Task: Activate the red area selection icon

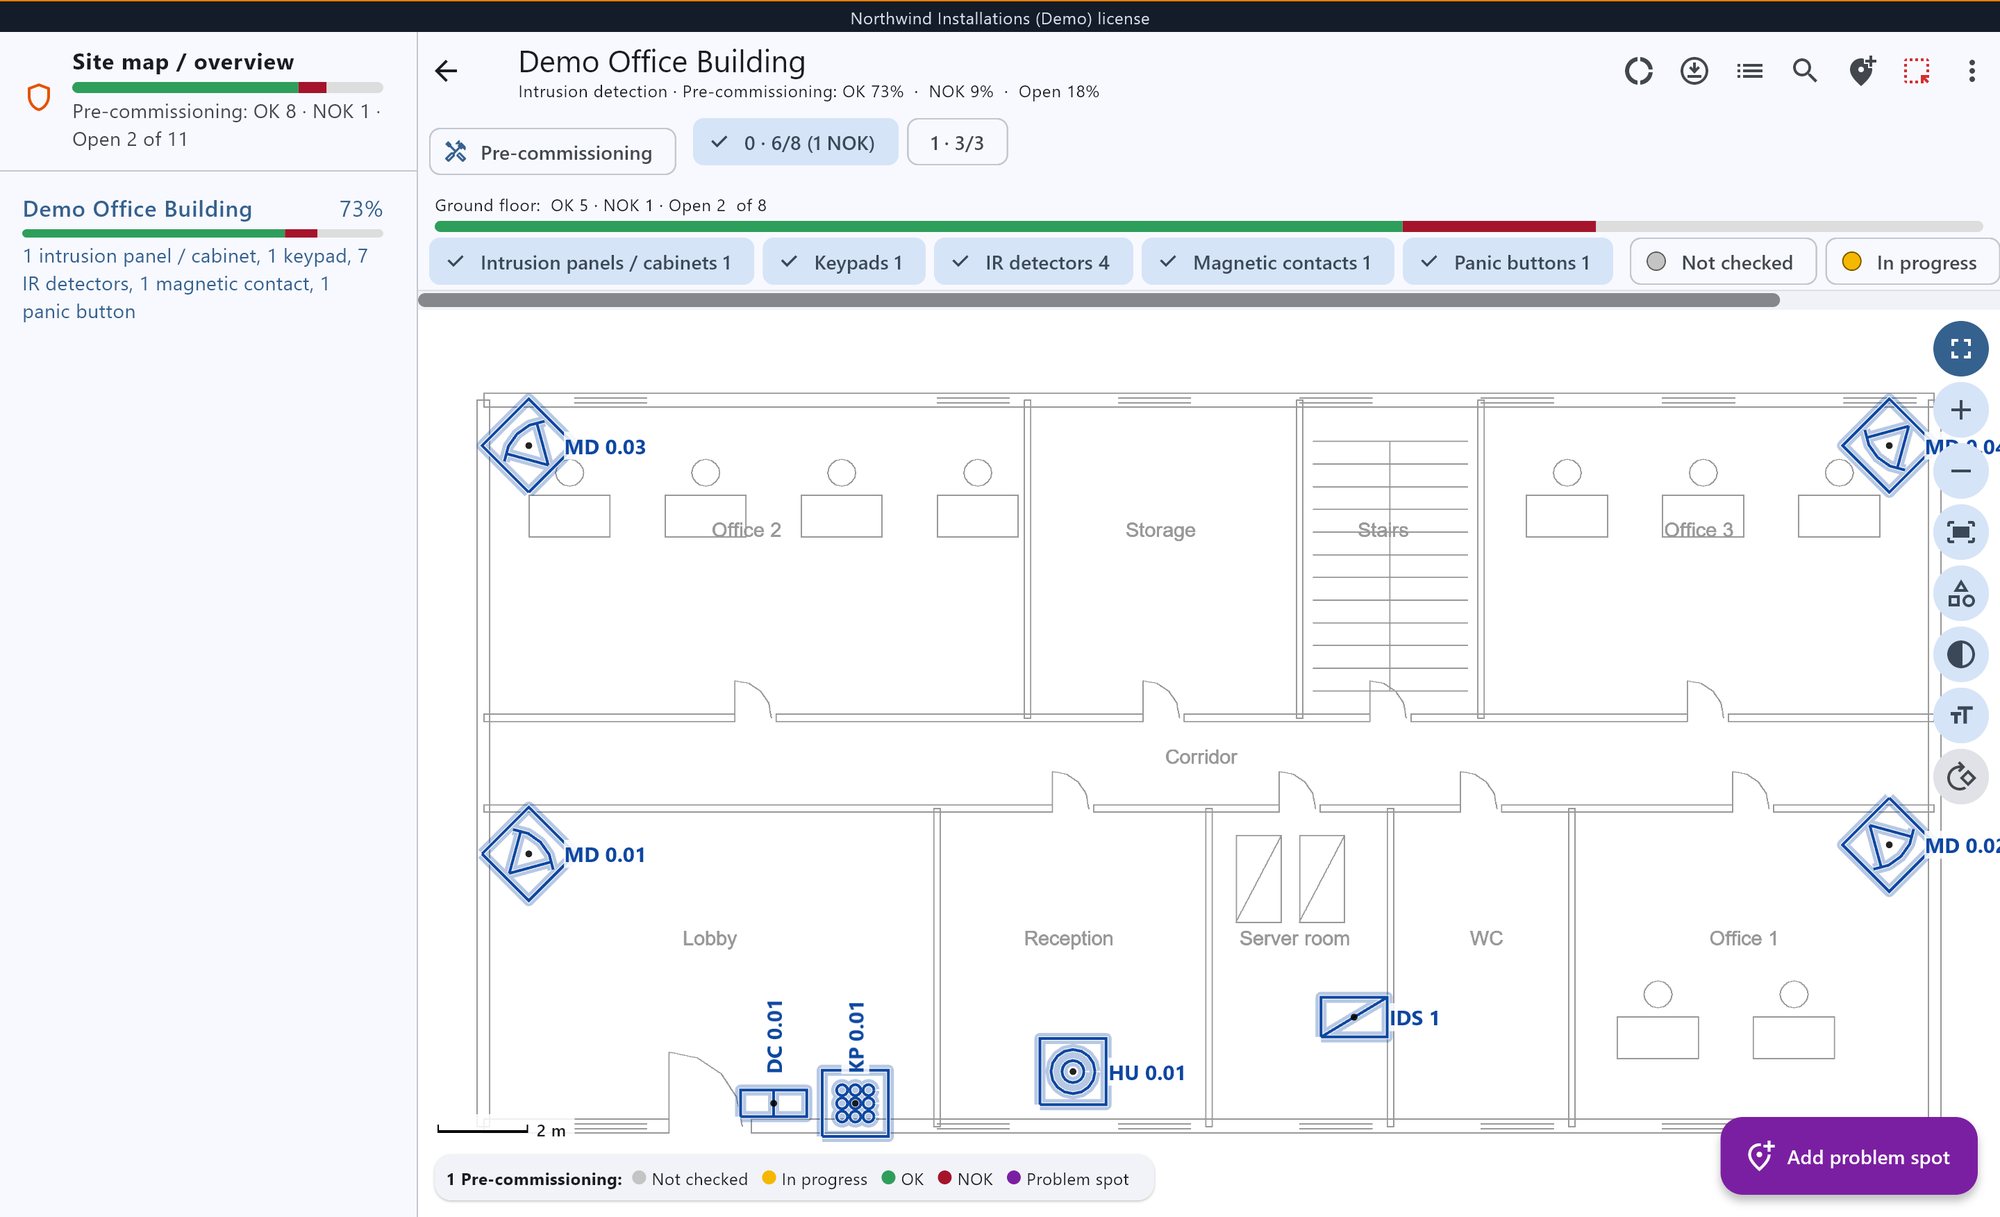Action: click(x=1916, y=71)
